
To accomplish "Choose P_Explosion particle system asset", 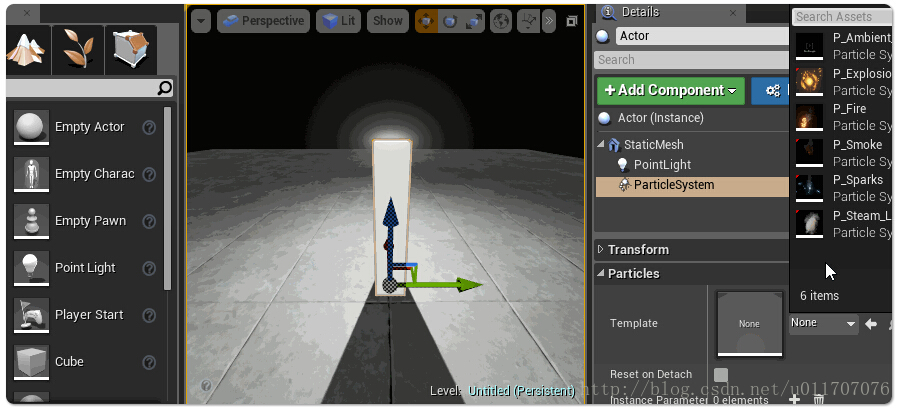I will click(x=842, y=82).
